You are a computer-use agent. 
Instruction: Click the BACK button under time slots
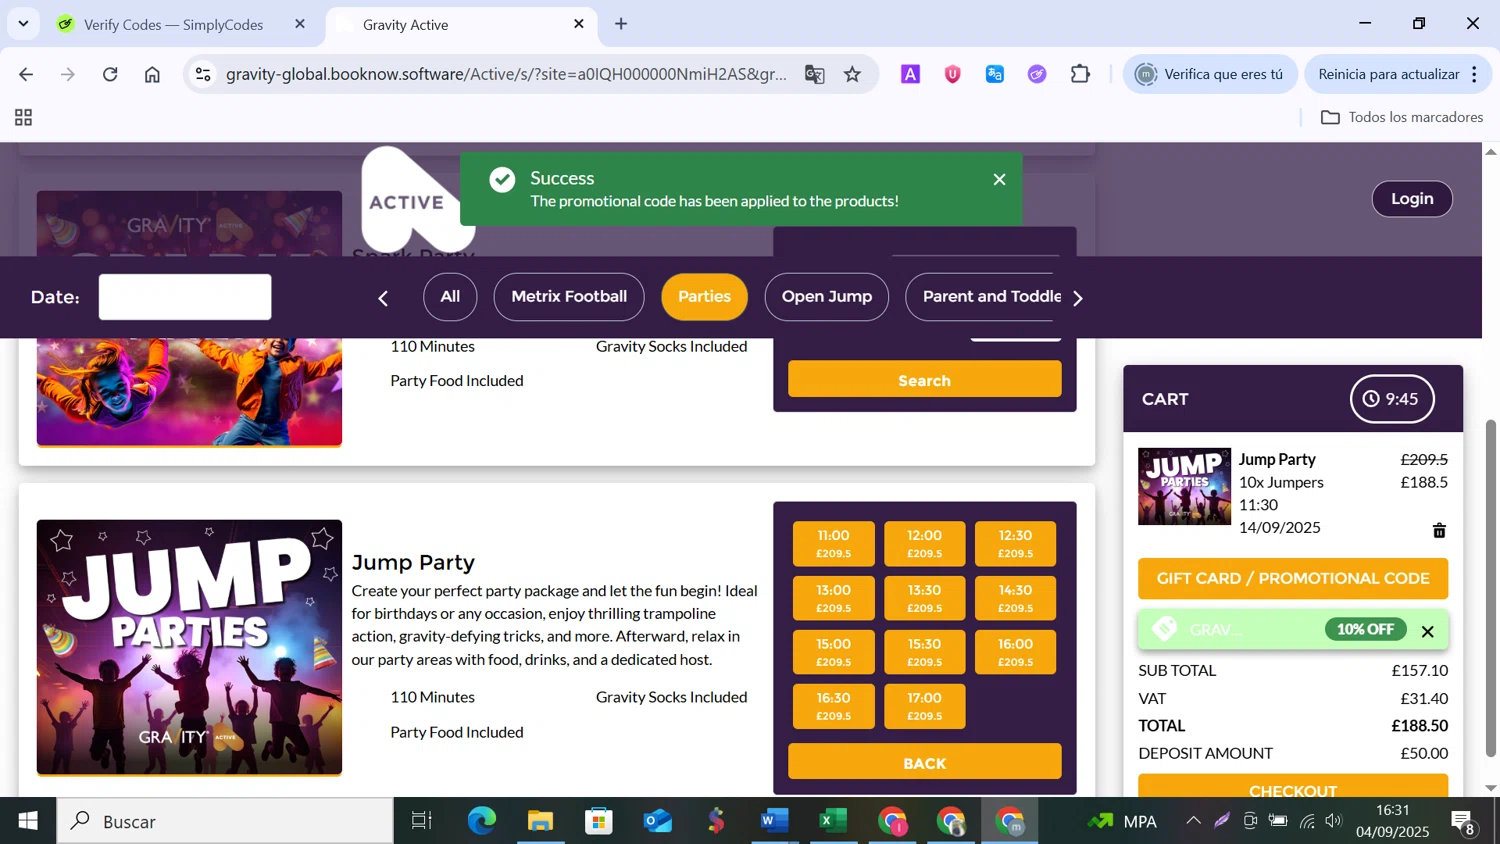(924, 762)
